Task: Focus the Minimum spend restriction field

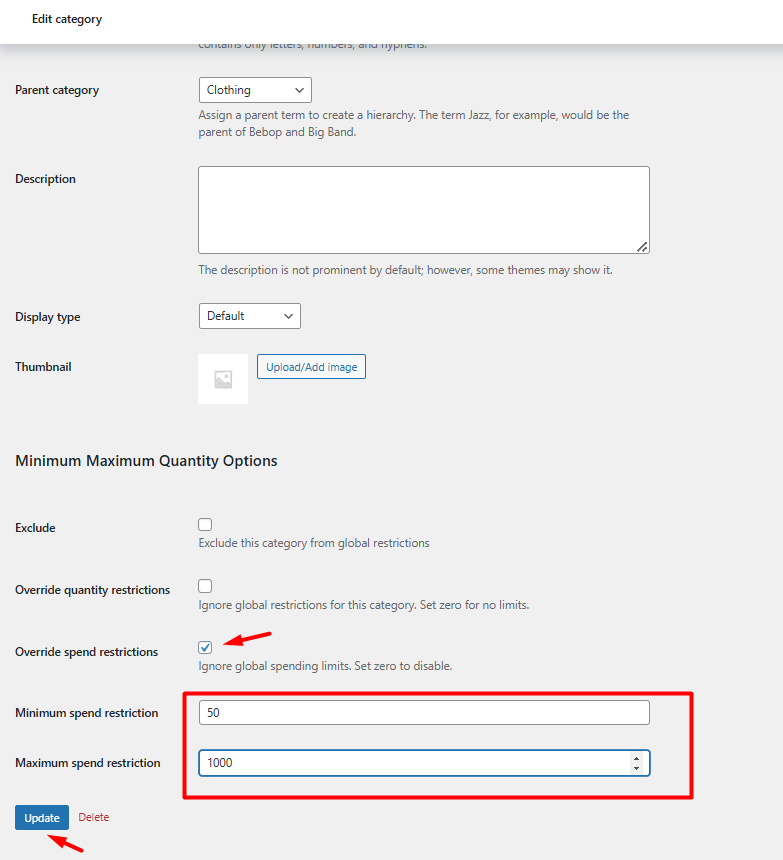Action: (x=423, y=712)
